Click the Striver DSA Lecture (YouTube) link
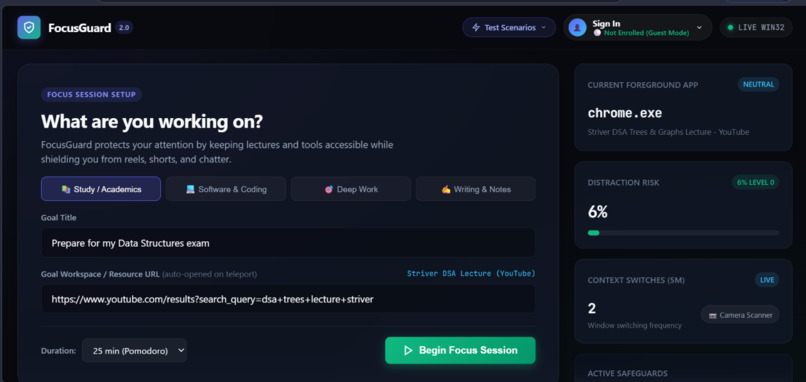 point(471,274)
